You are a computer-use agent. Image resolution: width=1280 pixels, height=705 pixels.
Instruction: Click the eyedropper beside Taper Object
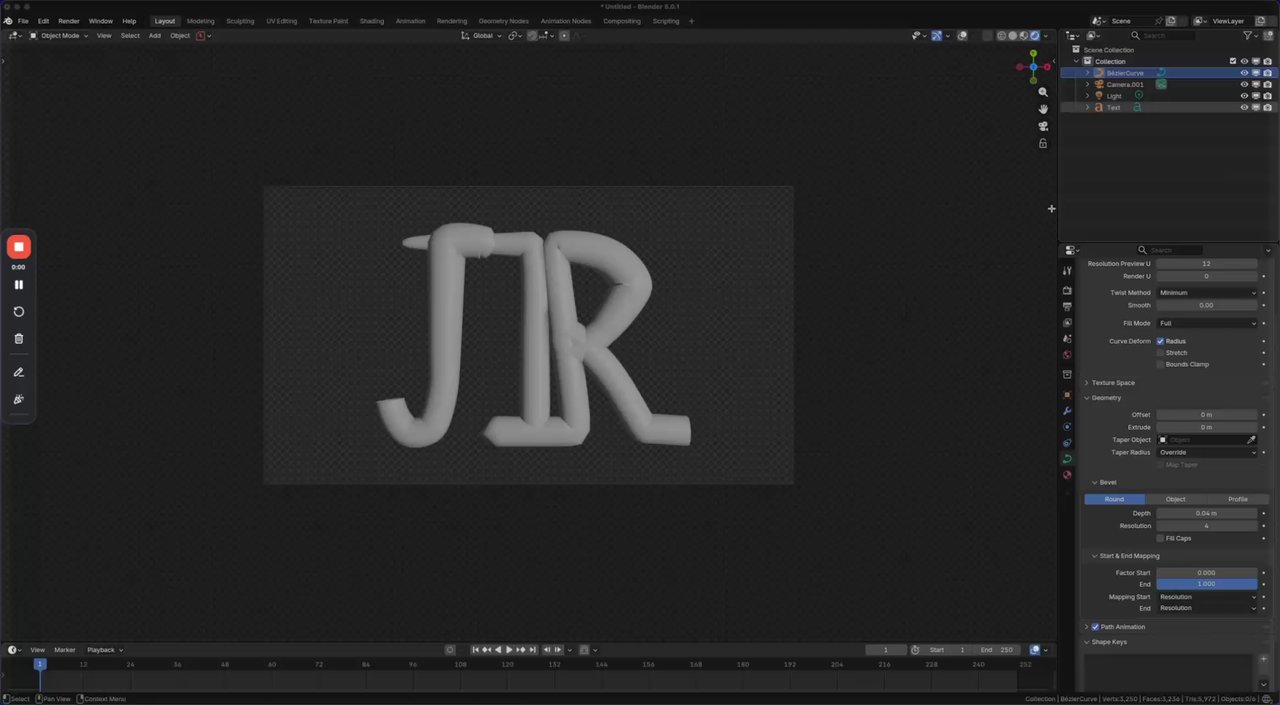click(x=1251, y=440)
